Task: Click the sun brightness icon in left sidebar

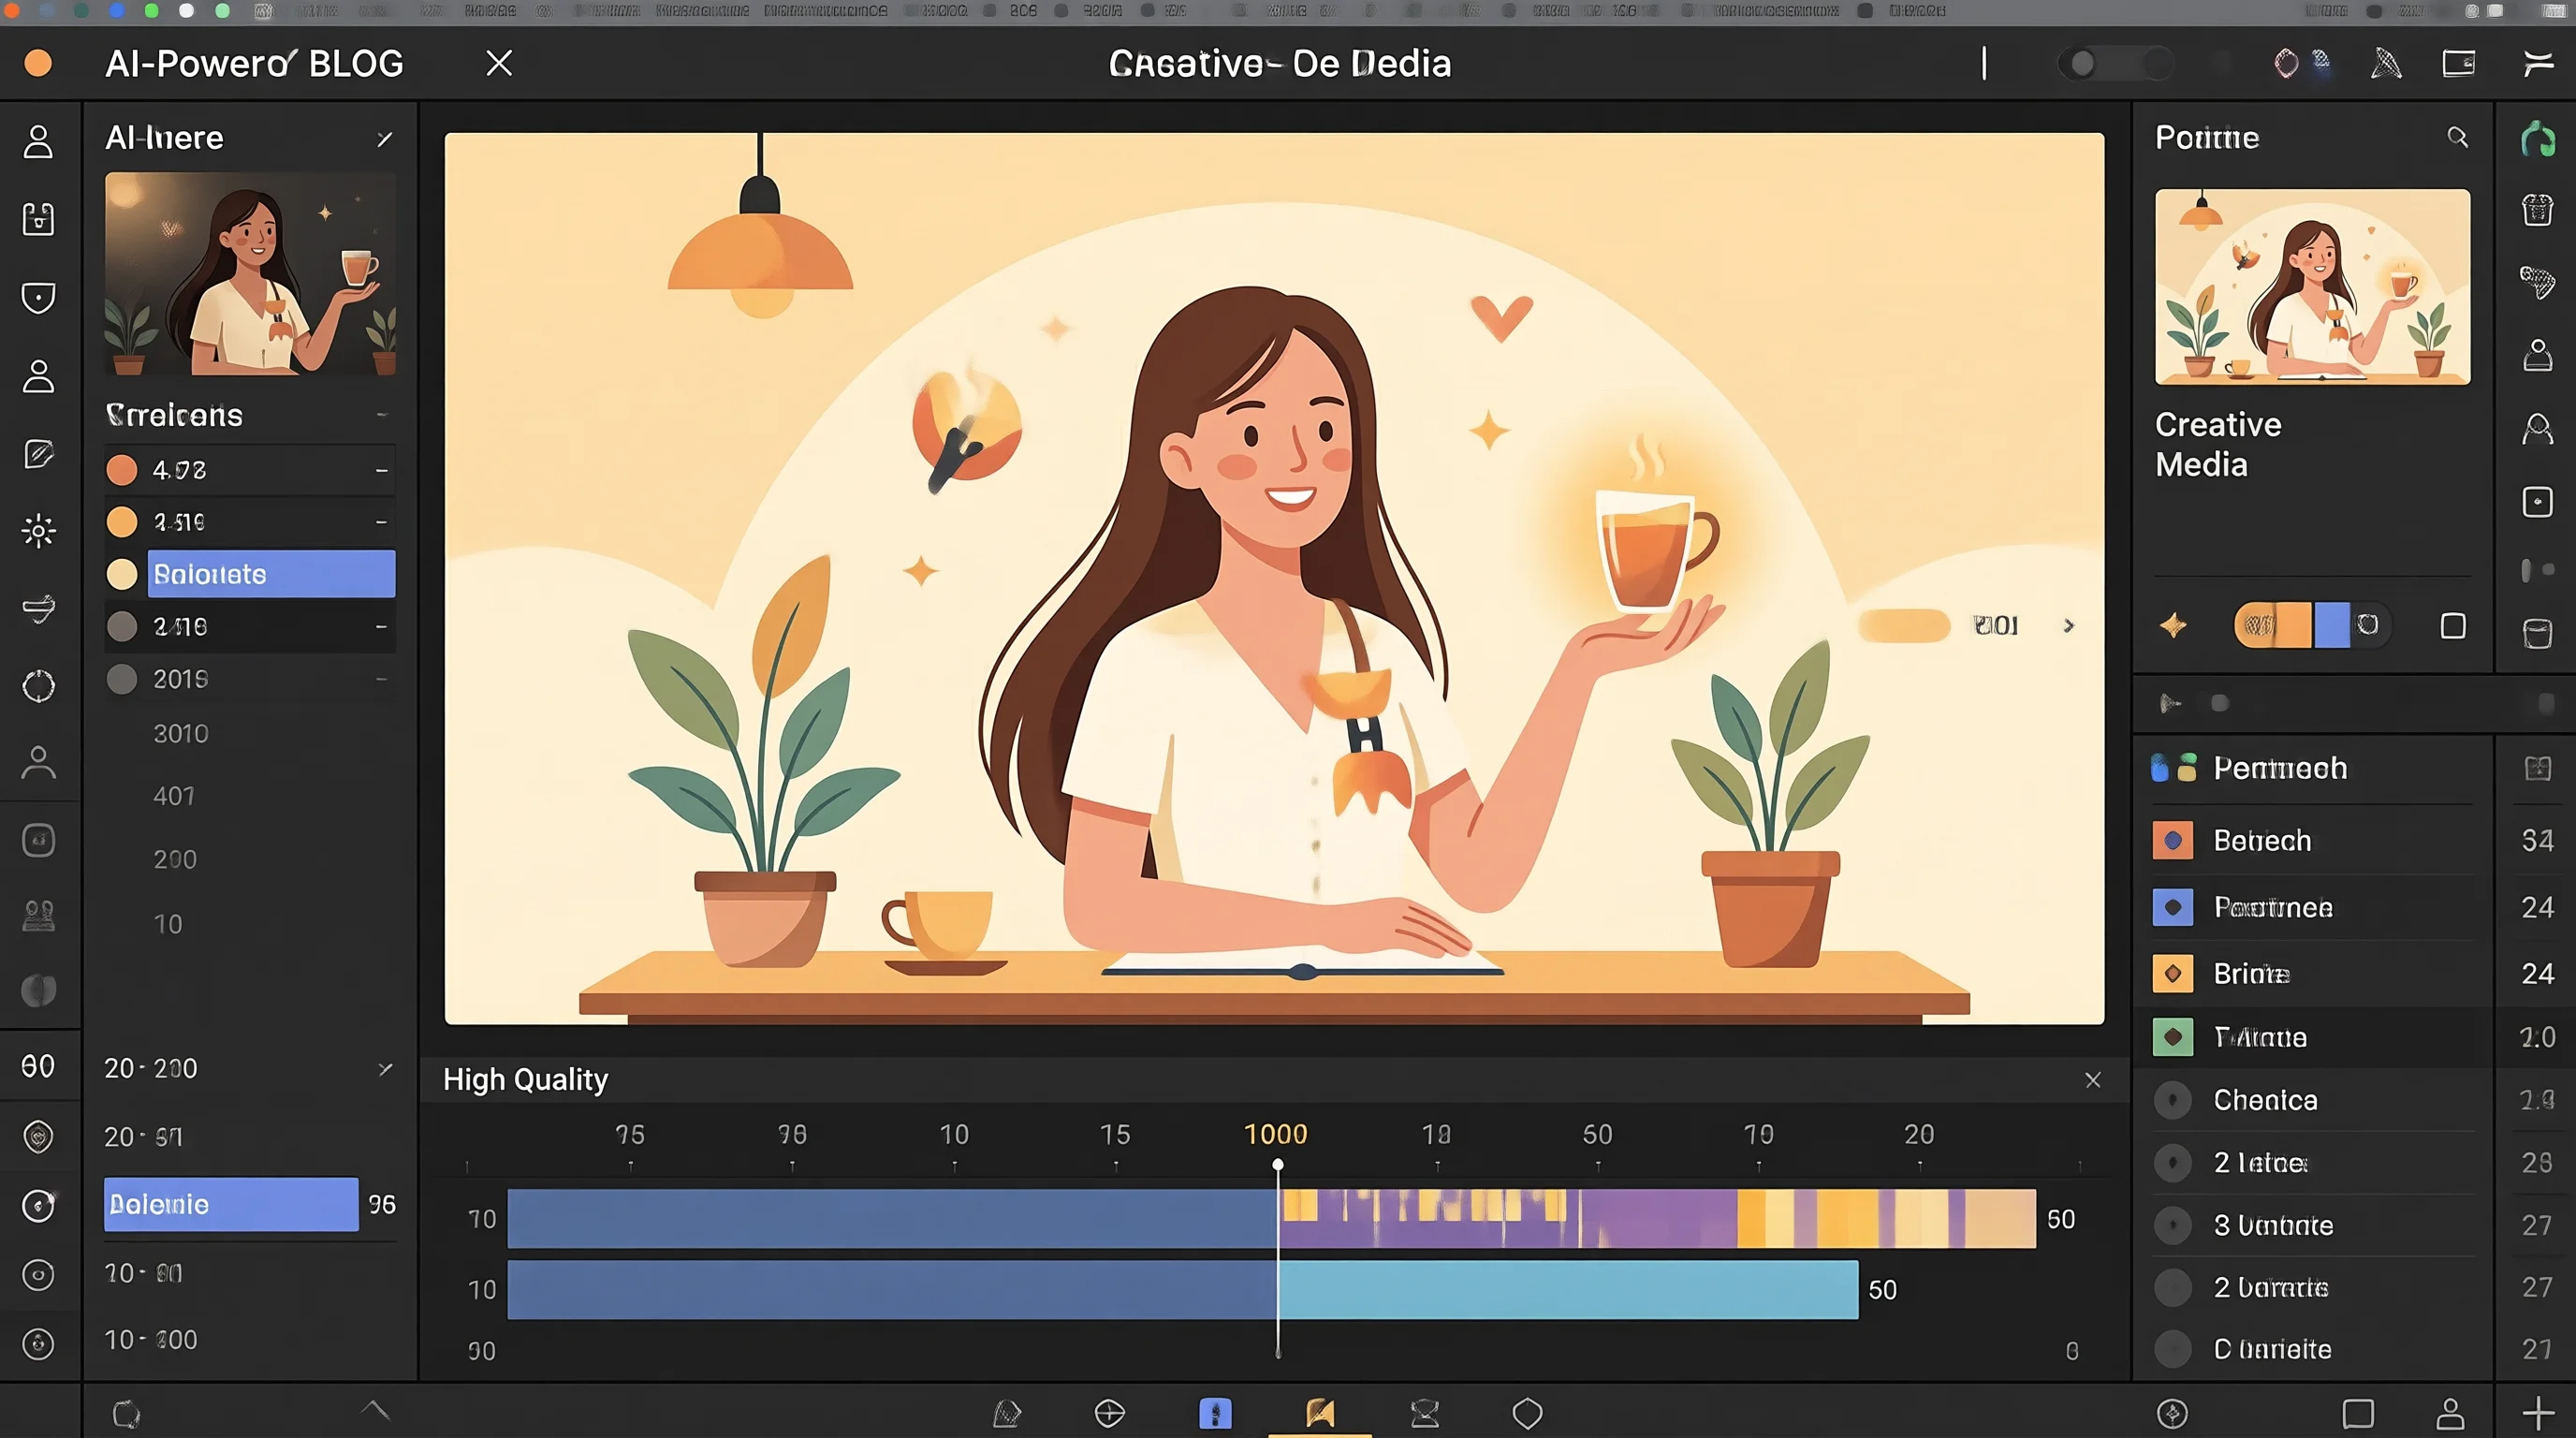Action: 38,530
